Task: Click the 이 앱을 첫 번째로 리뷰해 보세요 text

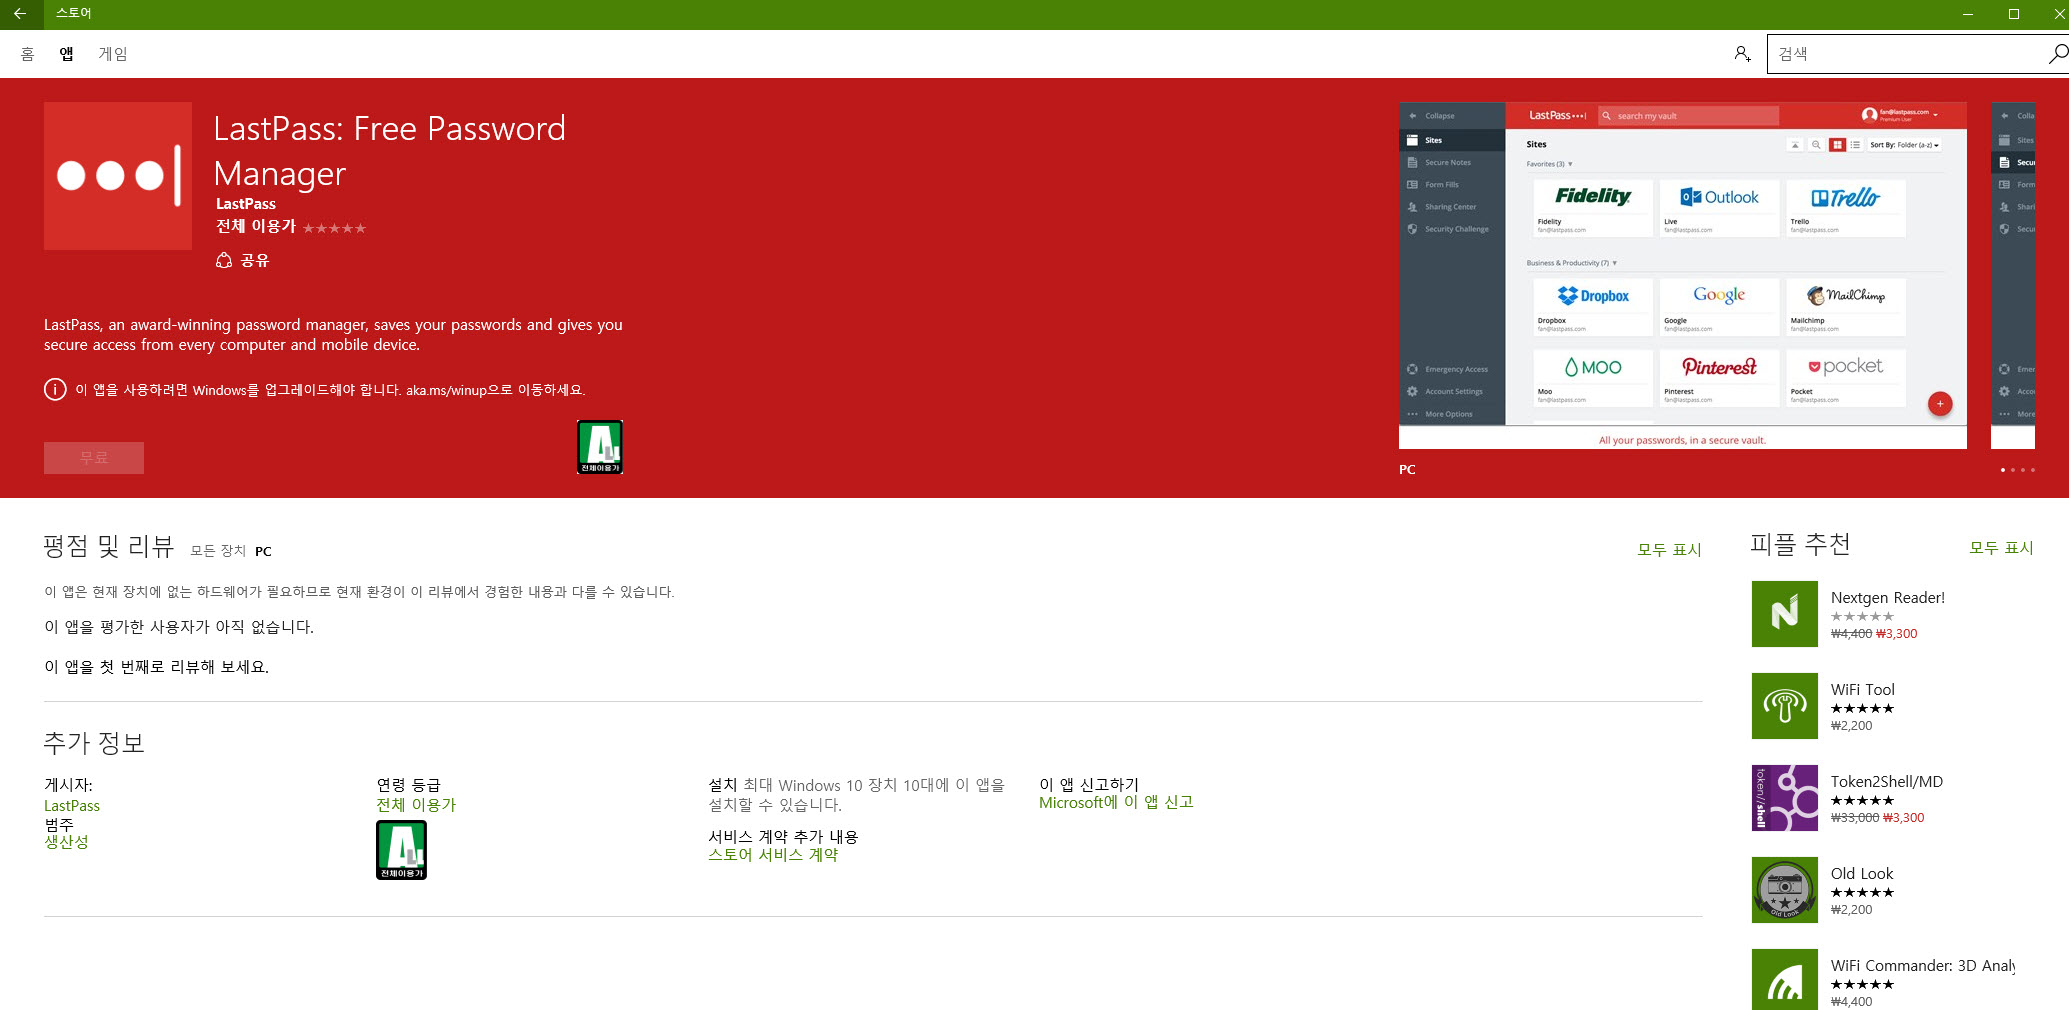Action: coord(156,667)
